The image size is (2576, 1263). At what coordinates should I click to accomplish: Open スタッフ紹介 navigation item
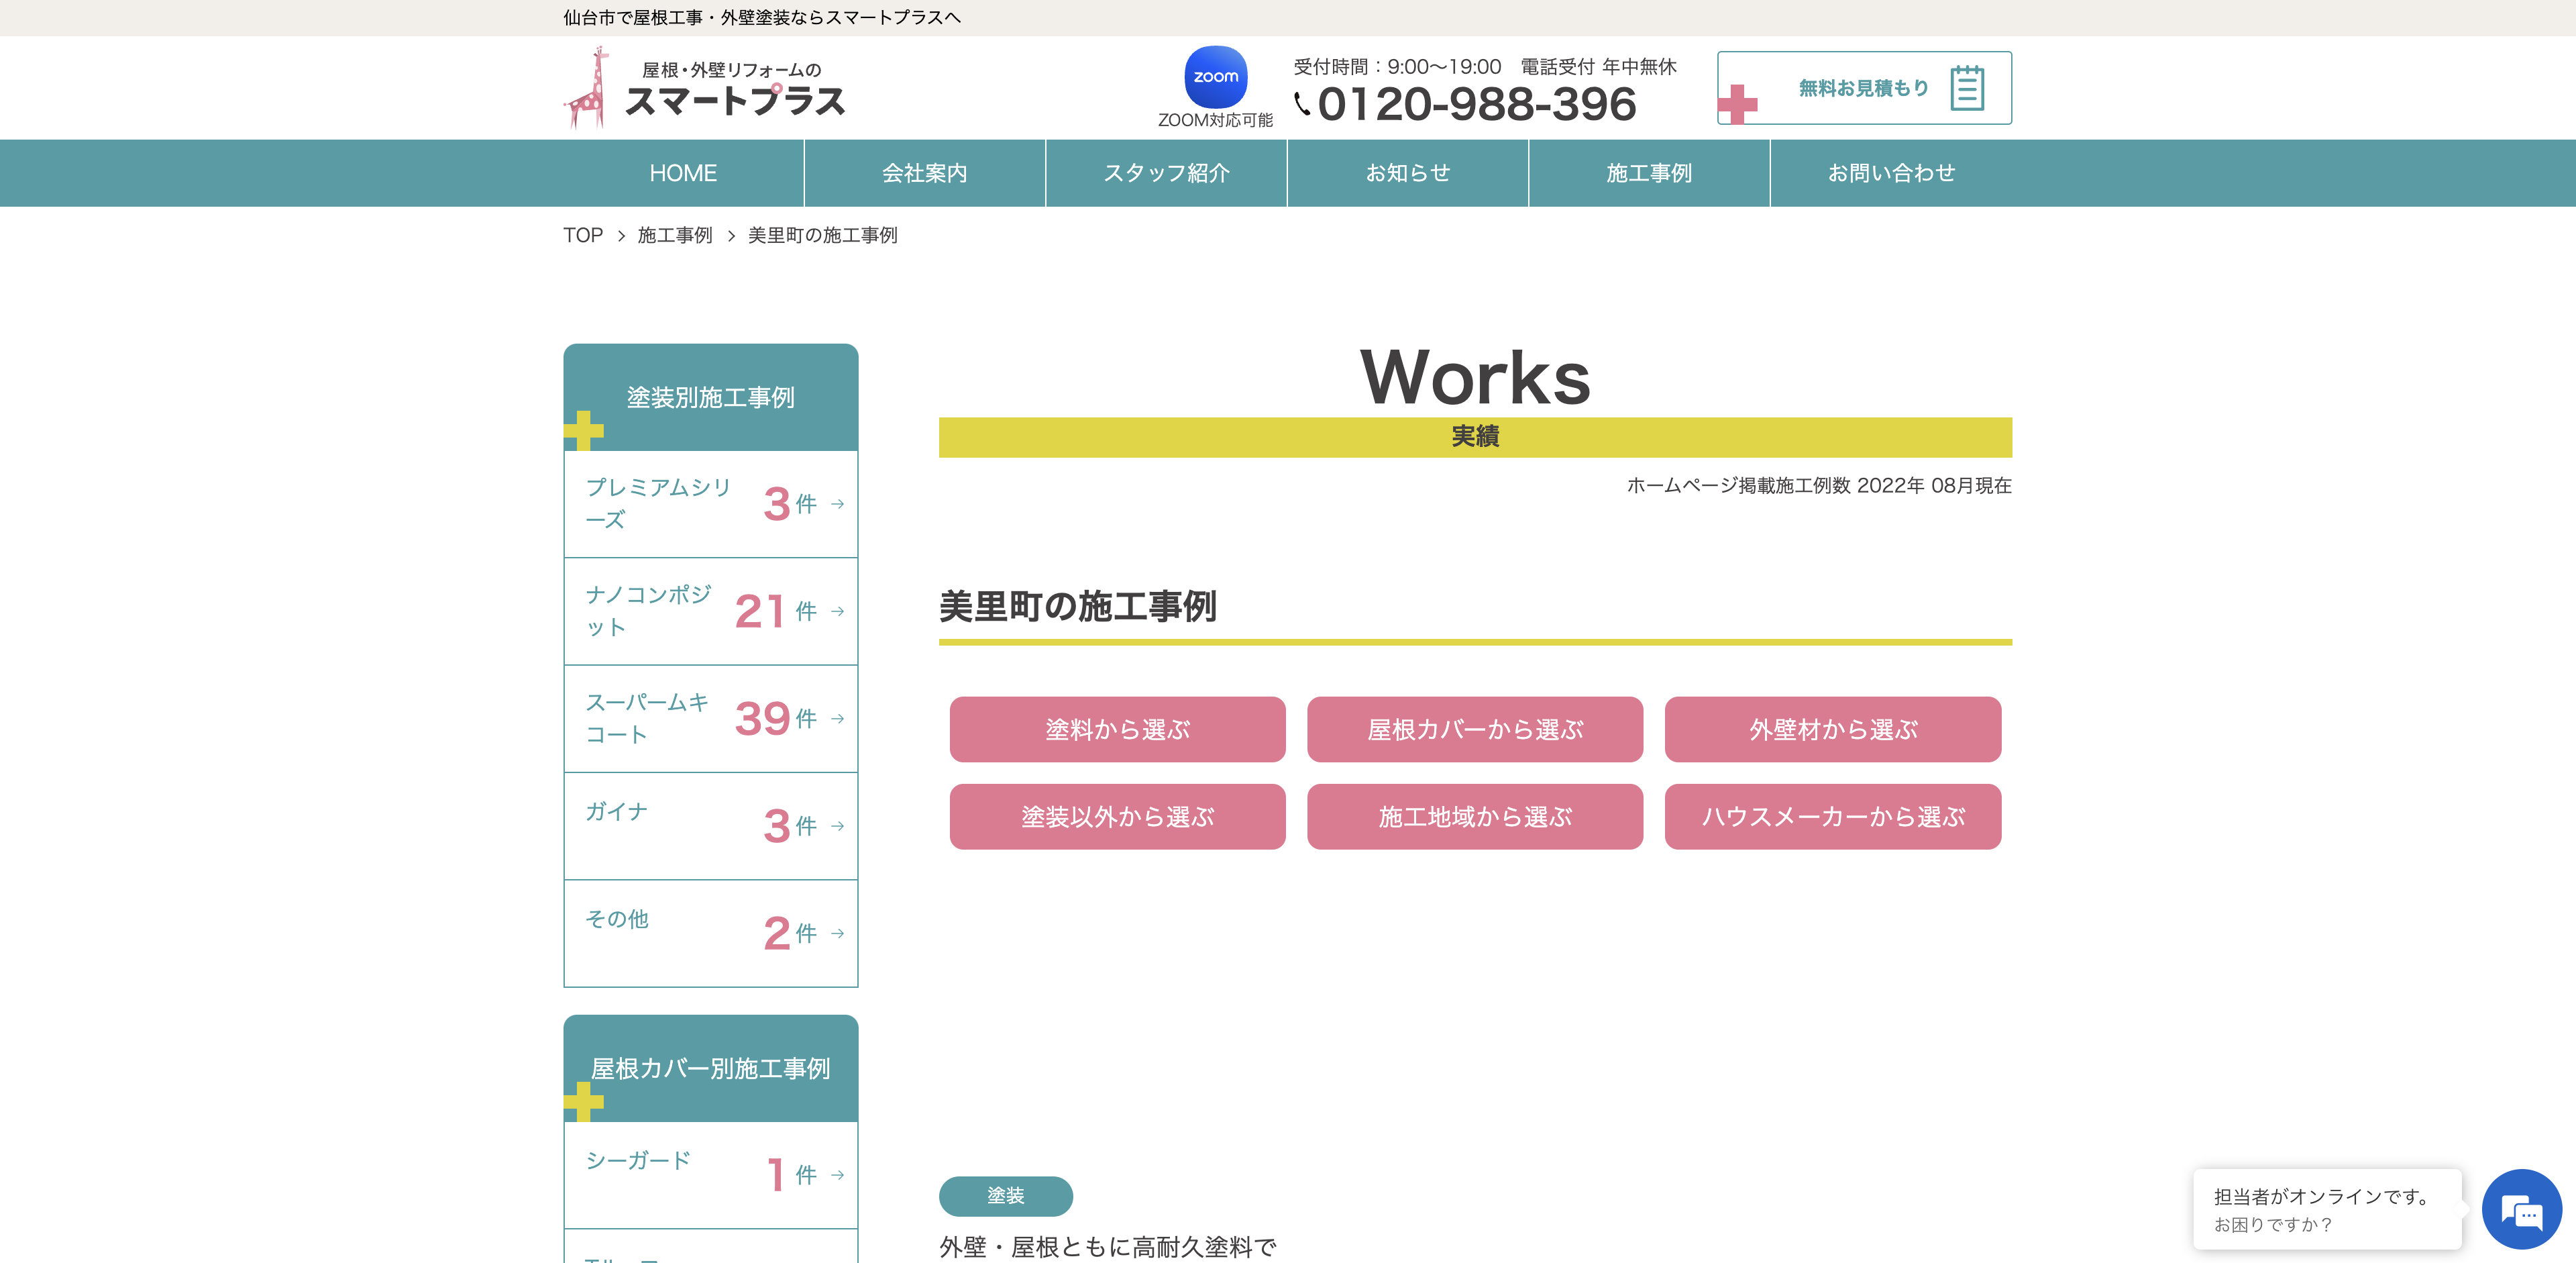tap(1166, 173)
